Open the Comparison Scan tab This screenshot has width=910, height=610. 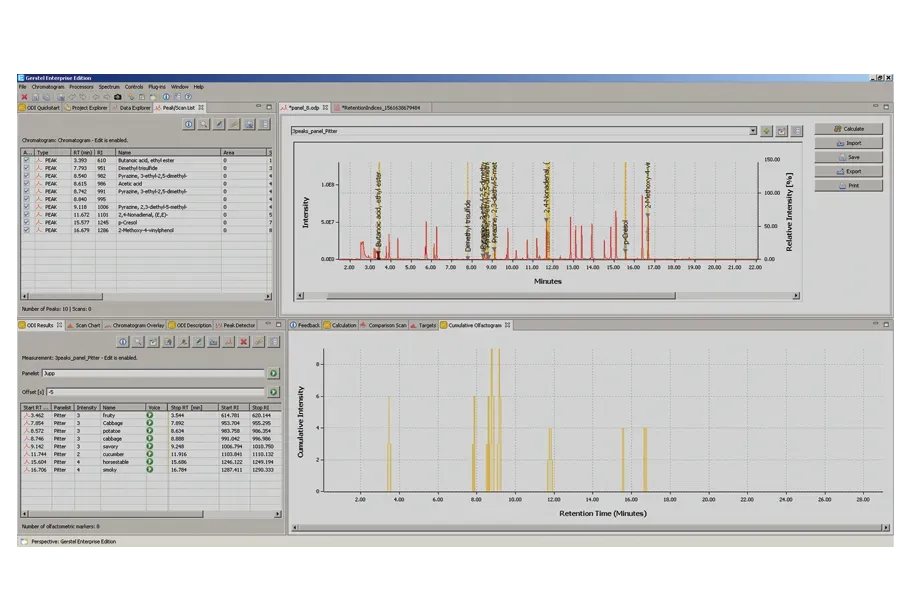pyautogui.click(x=387, y=325)
